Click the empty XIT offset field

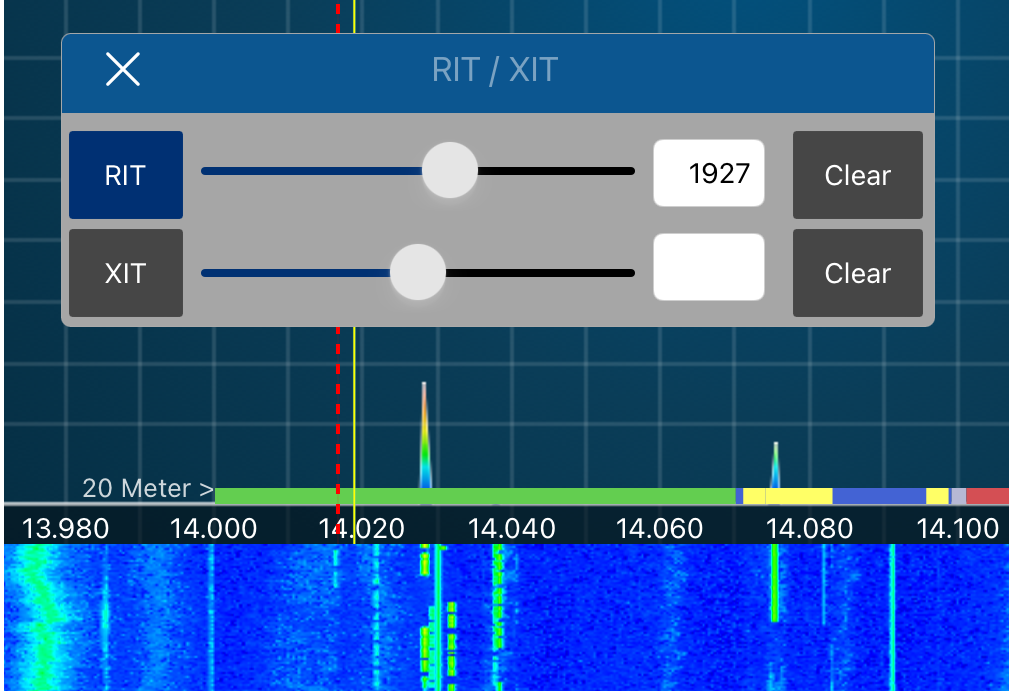(x=709, y=267)
